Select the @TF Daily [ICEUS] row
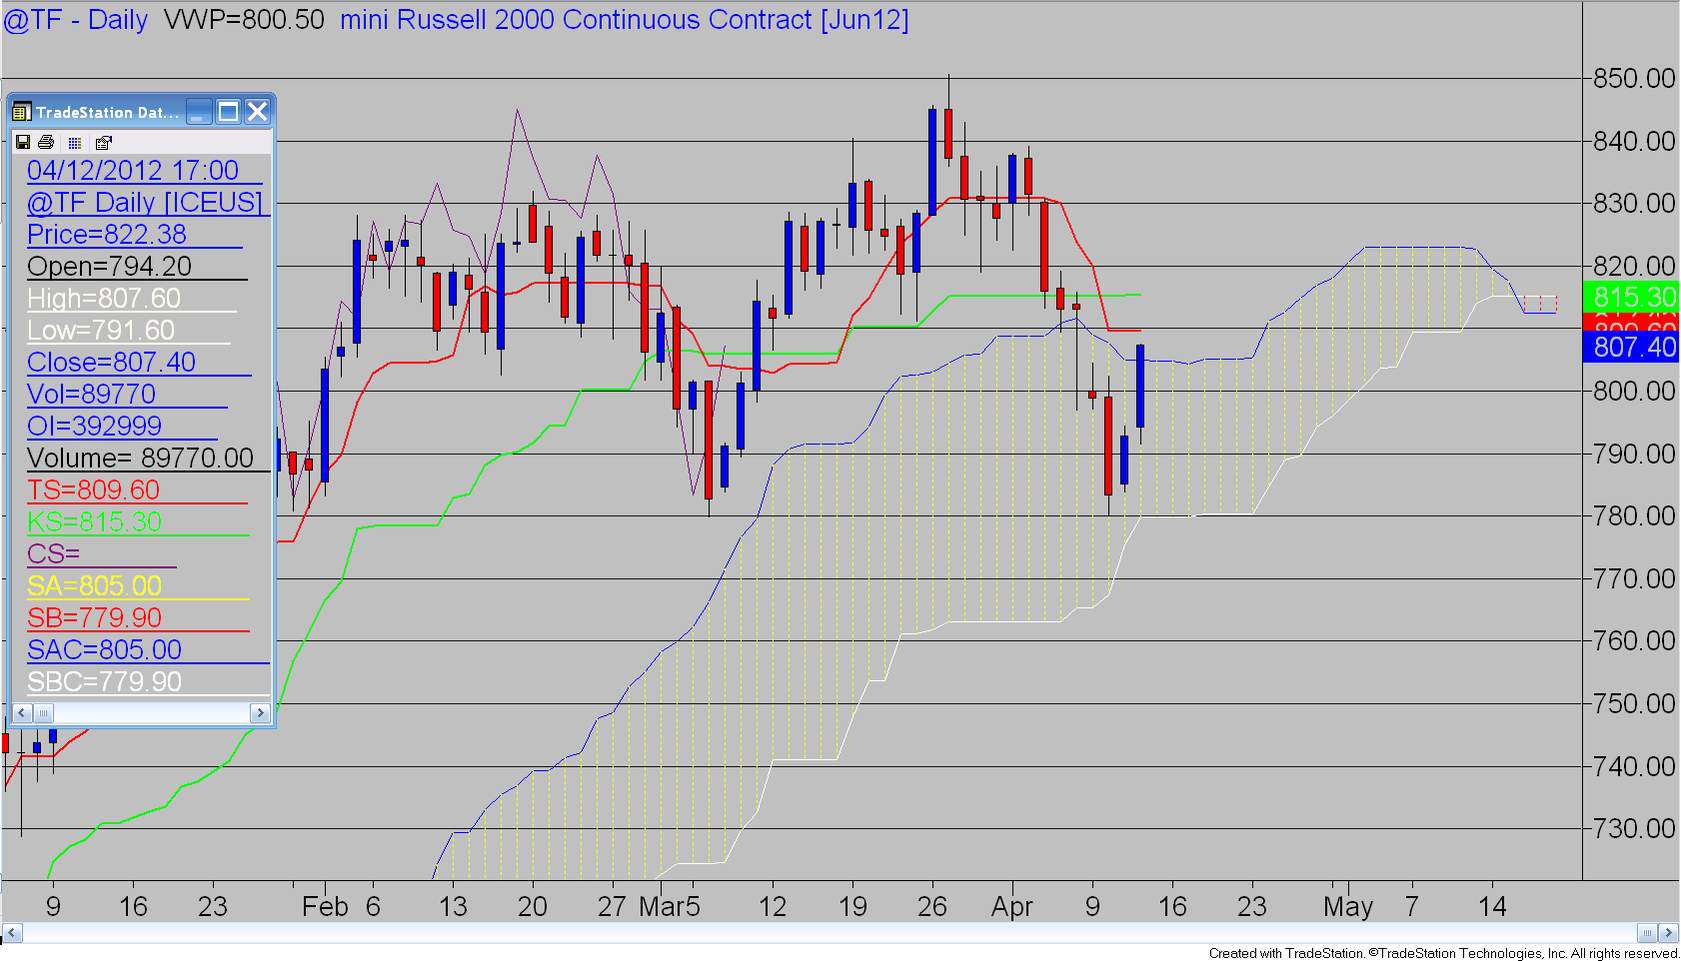Screen dimensions: 1681x961 (x=145, y=202)
